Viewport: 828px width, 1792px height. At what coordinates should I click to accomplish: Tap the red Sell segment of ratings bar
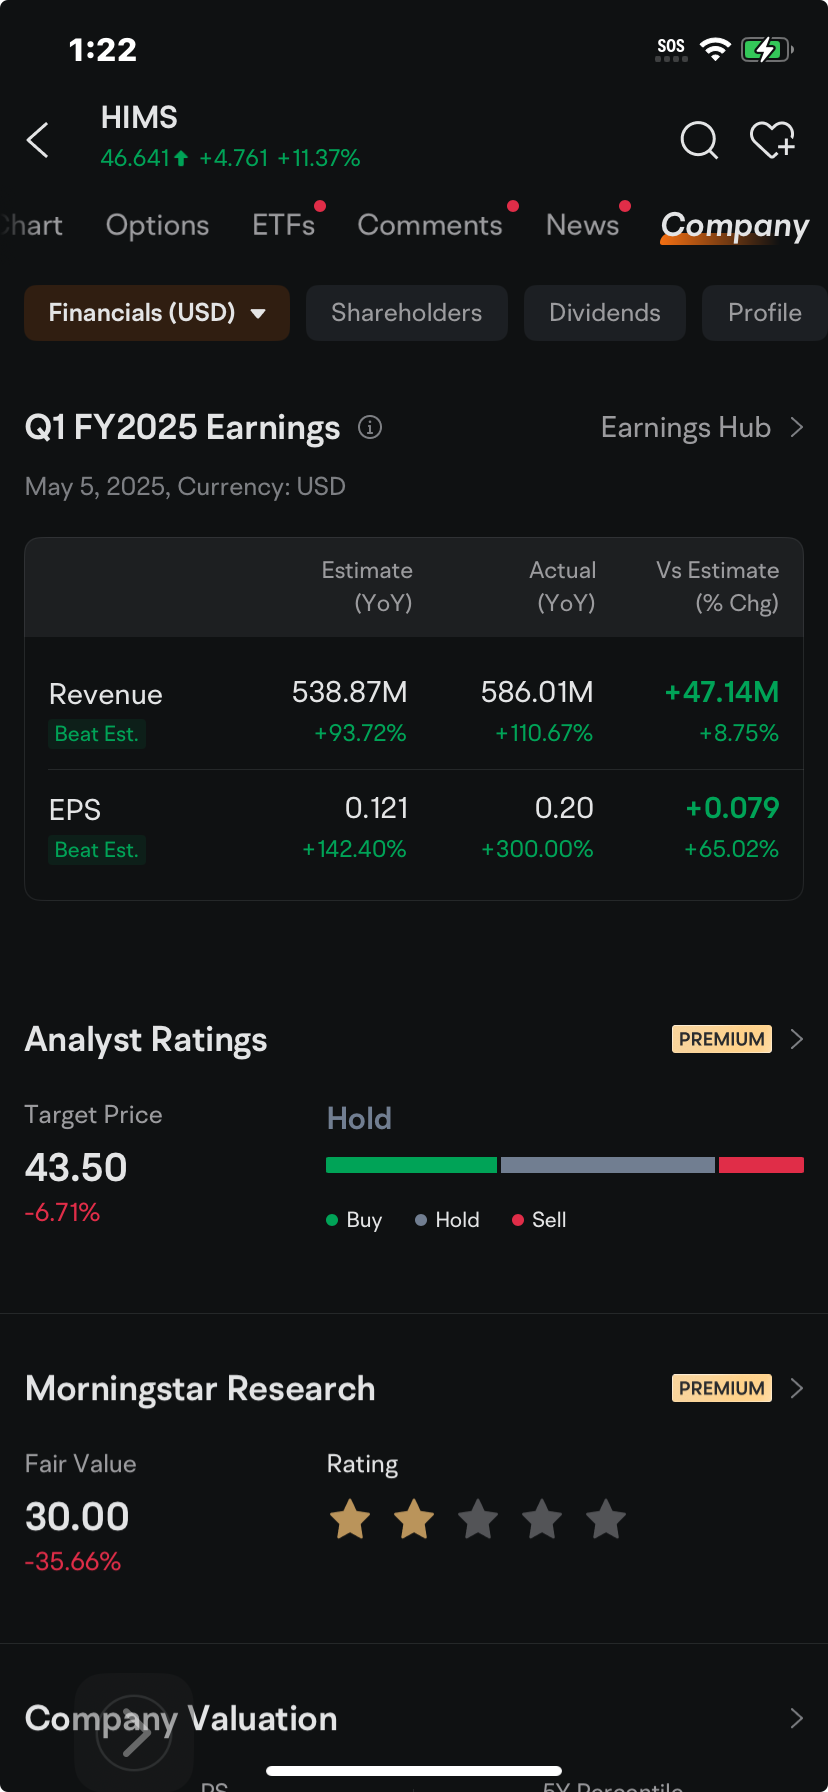[x=761, y=1165]
